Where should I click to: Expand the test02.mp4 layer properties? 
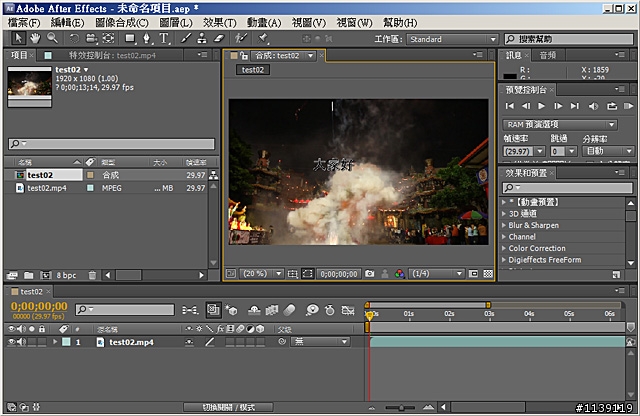56,342
